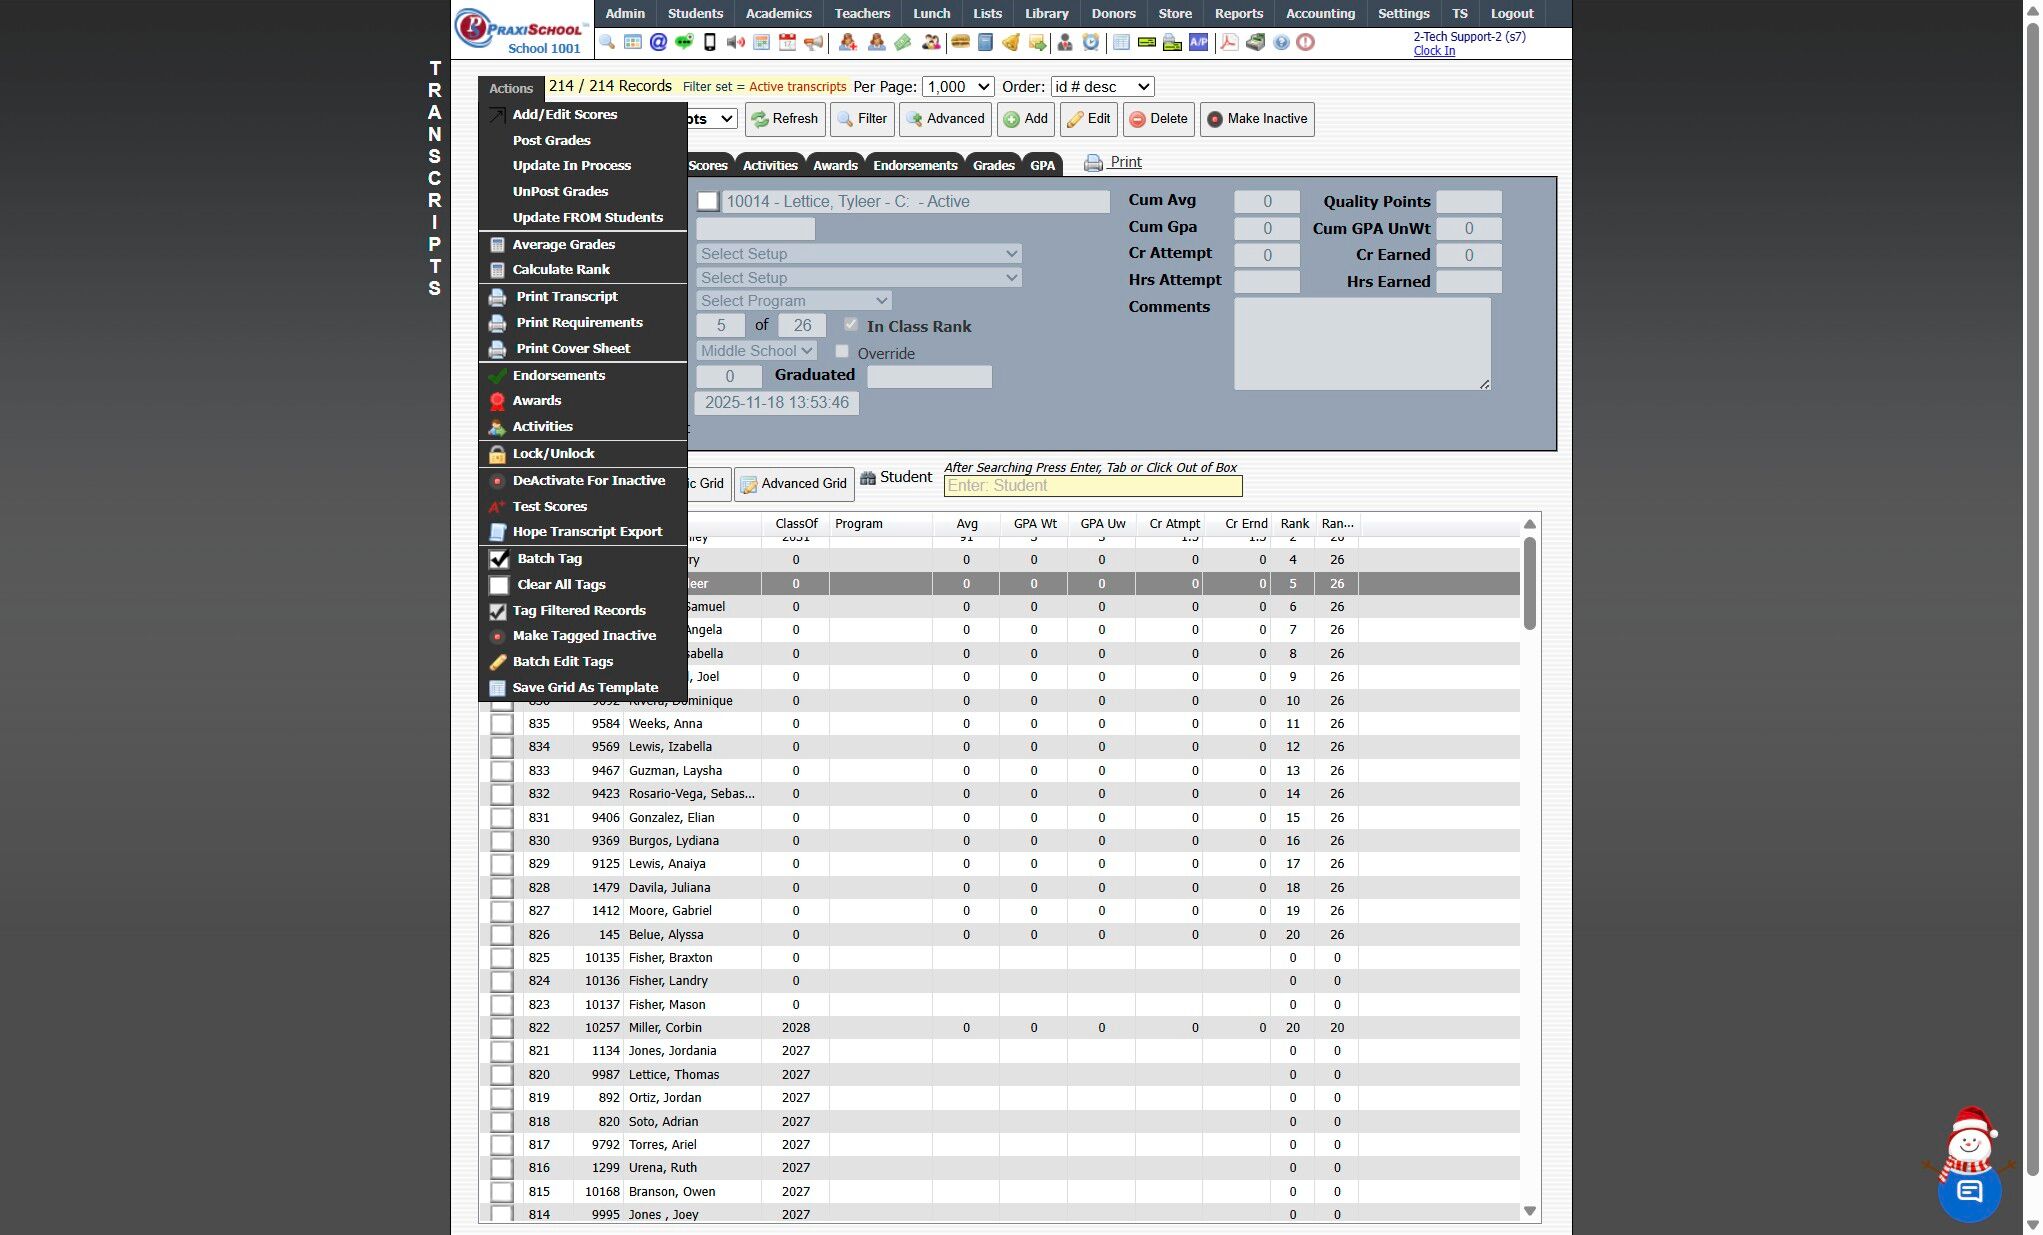The image size is (2043, 1235).
Task: Toggle the Override checkbox
Action: [842, 352]
